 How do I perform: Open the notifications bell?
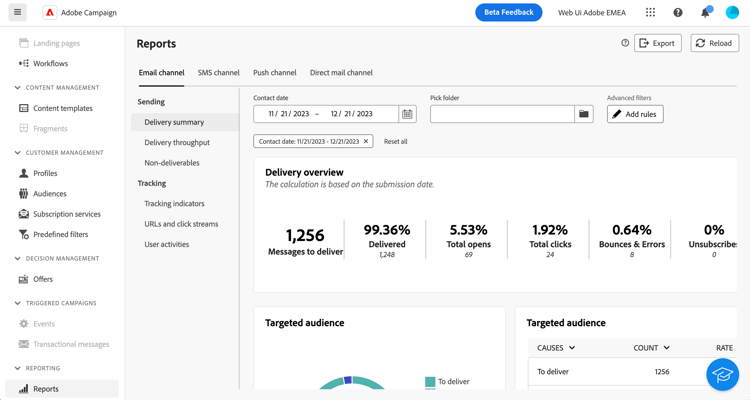click(x=705, y=13)
